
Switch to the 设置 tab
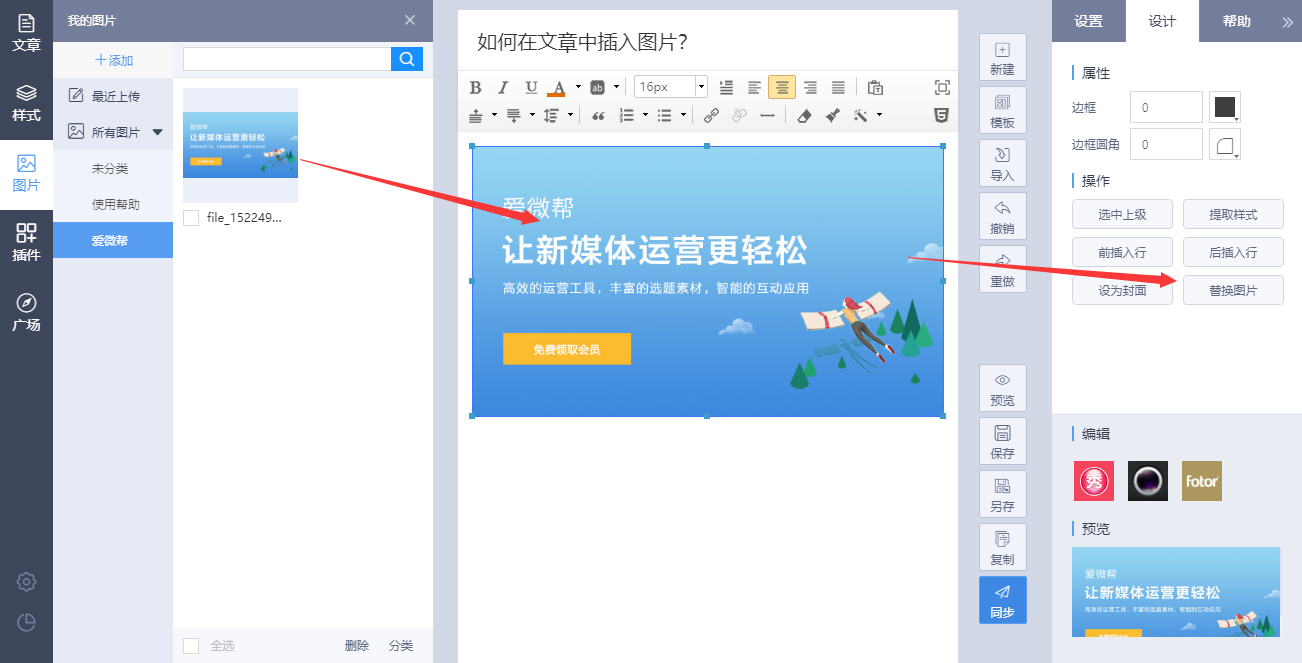click(1088, 21)
